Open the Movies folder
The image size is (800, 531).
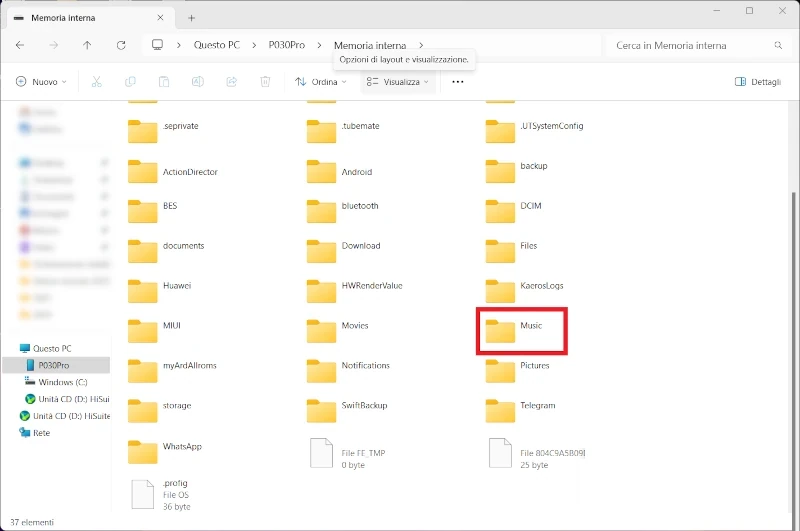click(337, 331)
